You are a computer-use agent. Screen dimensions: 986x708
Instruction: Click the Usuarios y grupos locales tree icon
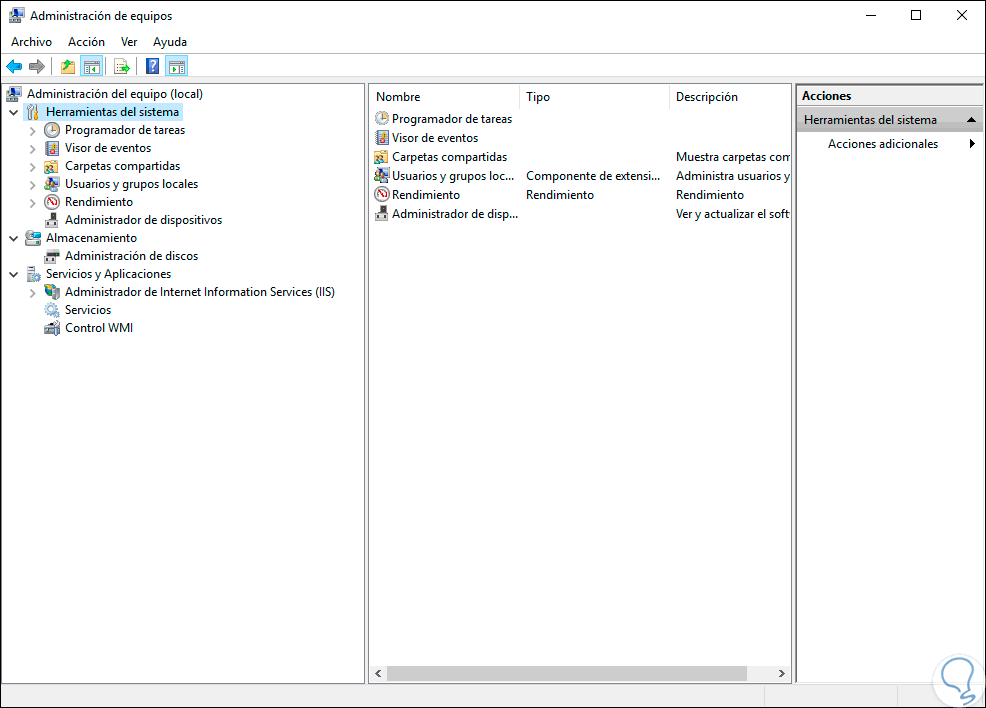[x=52, y=184]
